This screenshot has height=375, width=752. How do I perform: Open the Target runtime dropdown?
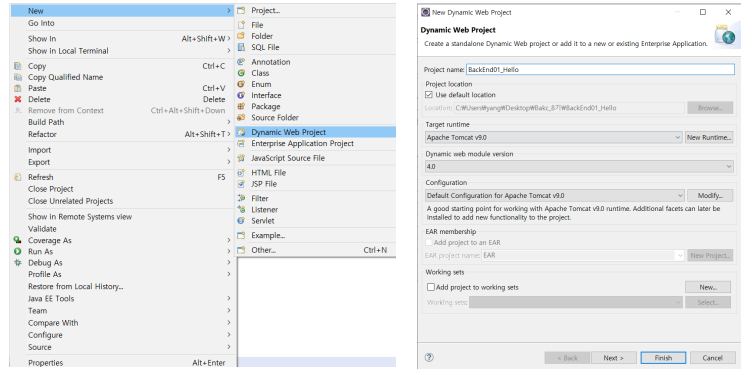tap(678, 138)
